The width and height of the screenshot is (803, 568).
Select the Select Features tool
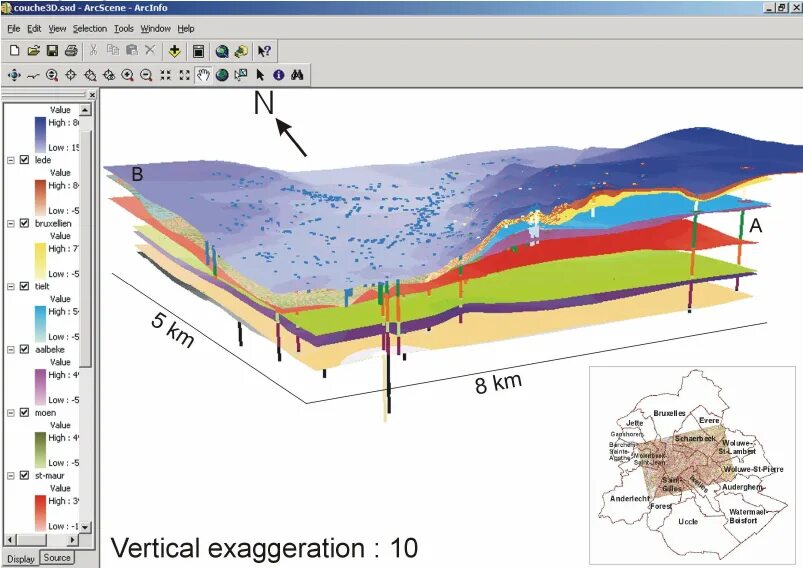(x=241, y=75)
